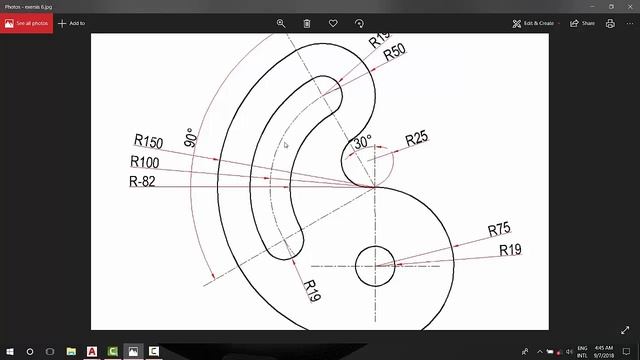Open the clock showing 4:45 AM

click(604, 351)
